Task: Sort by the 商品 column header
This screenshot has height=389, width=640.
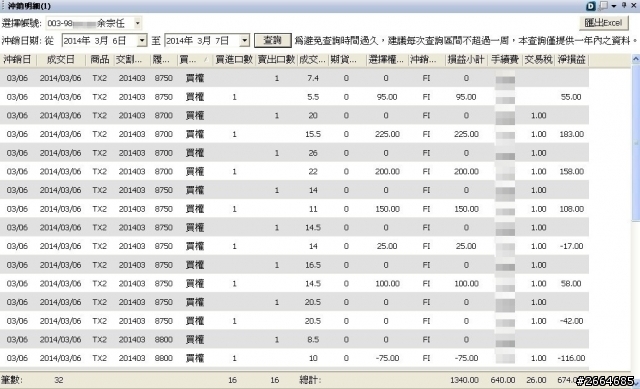Action: [100, 60]
